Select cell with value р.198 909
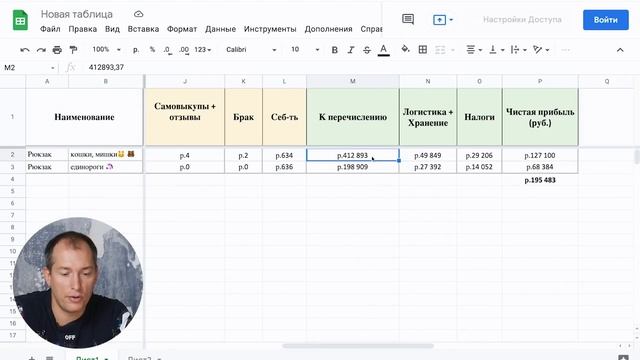Image resolution: width=640 pixels, height=360 pixels. (353, 167)
